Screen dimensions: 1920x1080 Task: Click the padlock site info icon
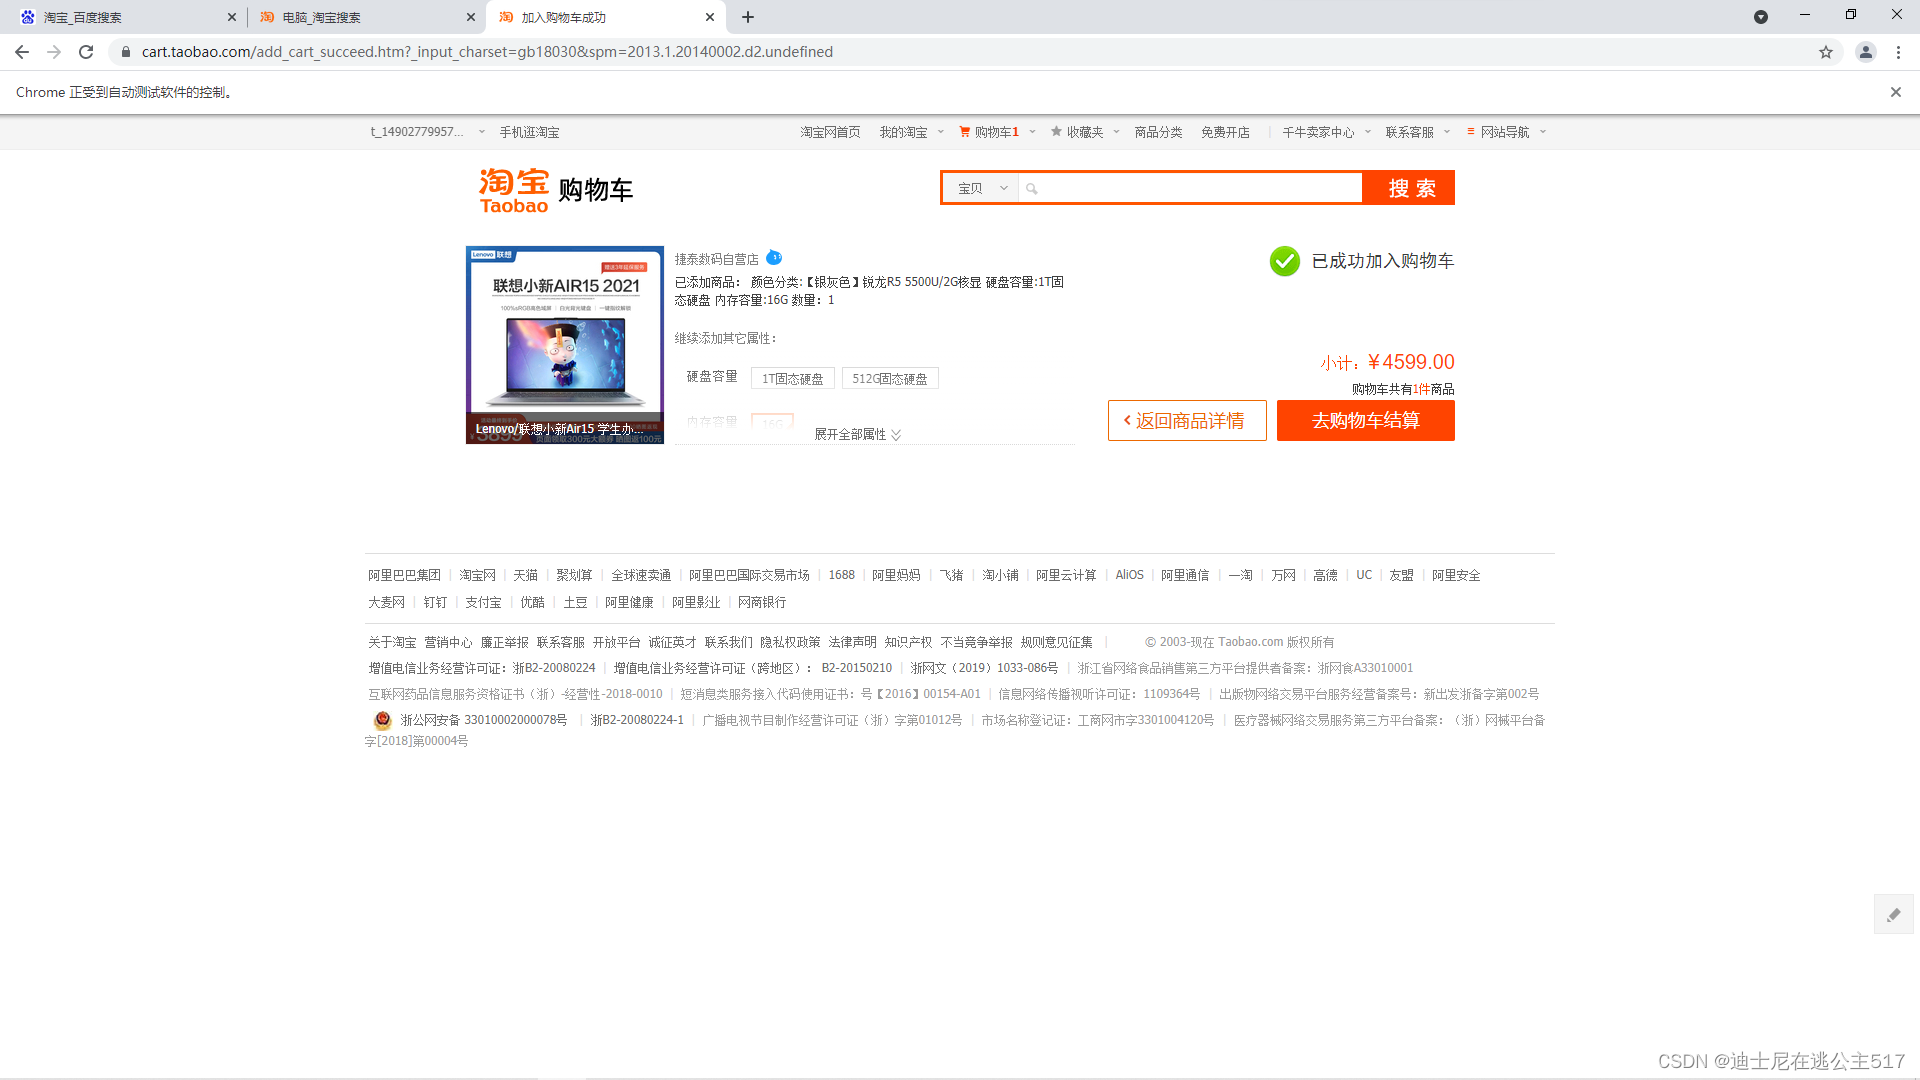click(126, 52)
